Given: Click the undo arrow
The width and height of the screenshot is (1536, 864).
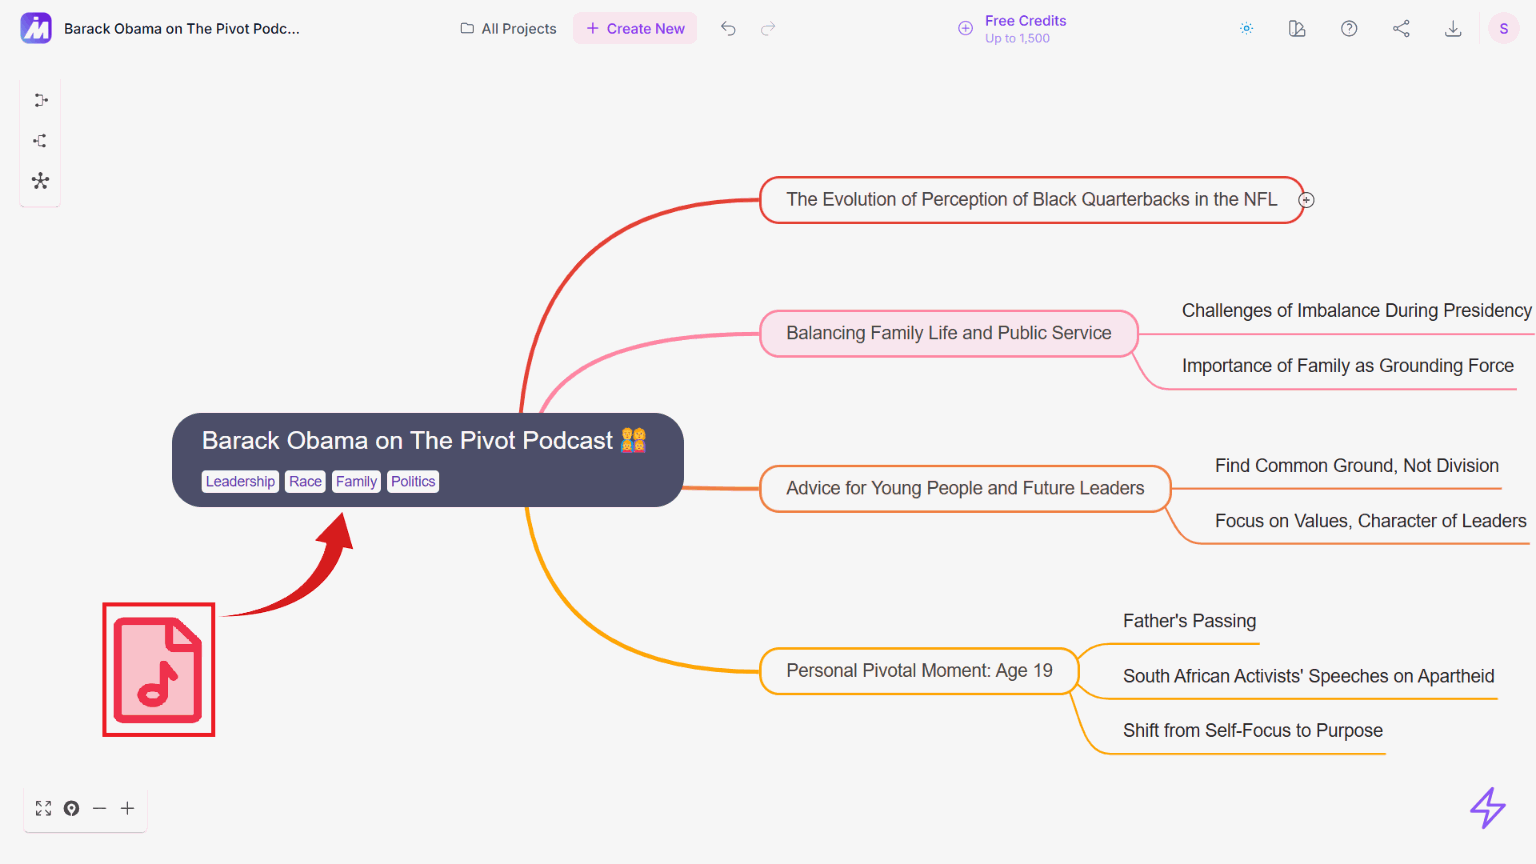Looking at the screenshot, I should tap(728, 29).
